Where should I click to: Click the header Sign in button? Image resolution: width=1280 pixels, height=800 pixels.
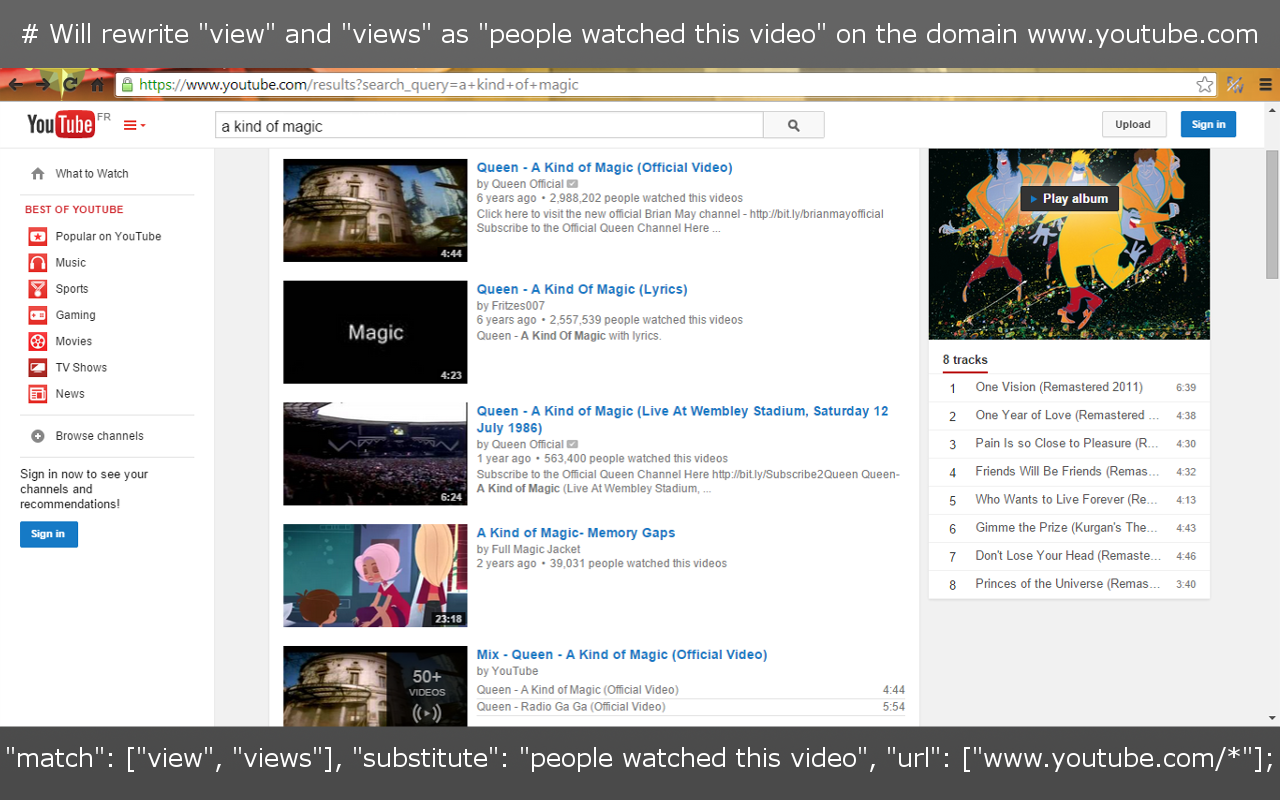[x=1208, y=125]
